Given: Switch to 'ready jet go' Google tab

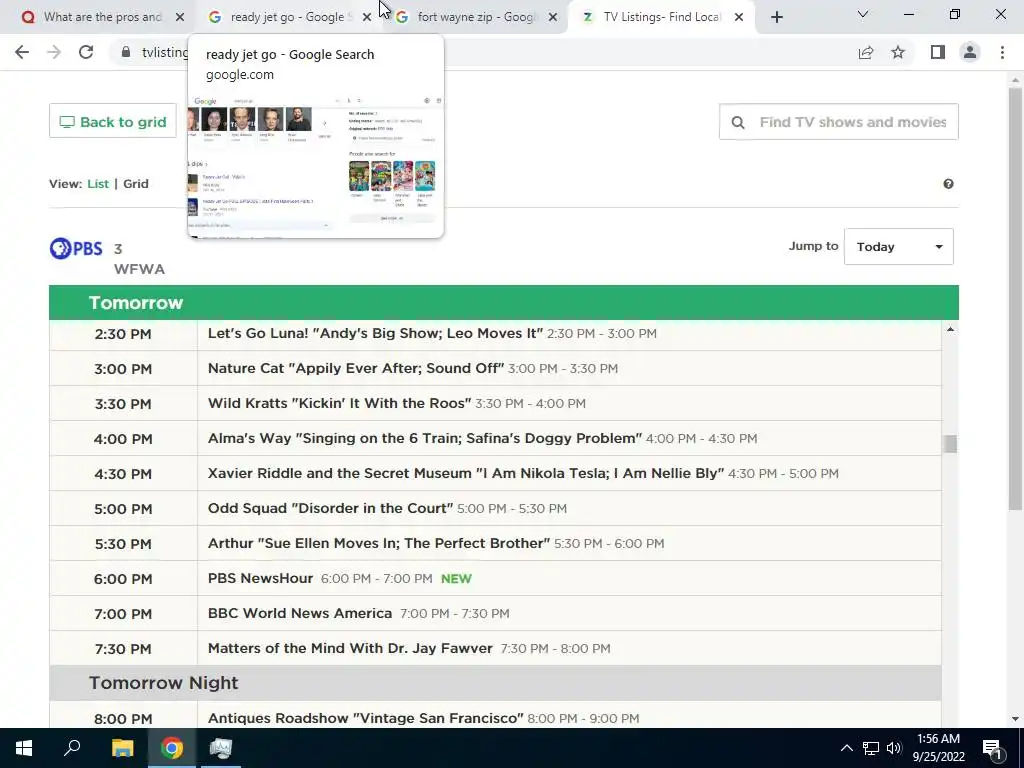Looking at the screenshot, I should (287, 17).
